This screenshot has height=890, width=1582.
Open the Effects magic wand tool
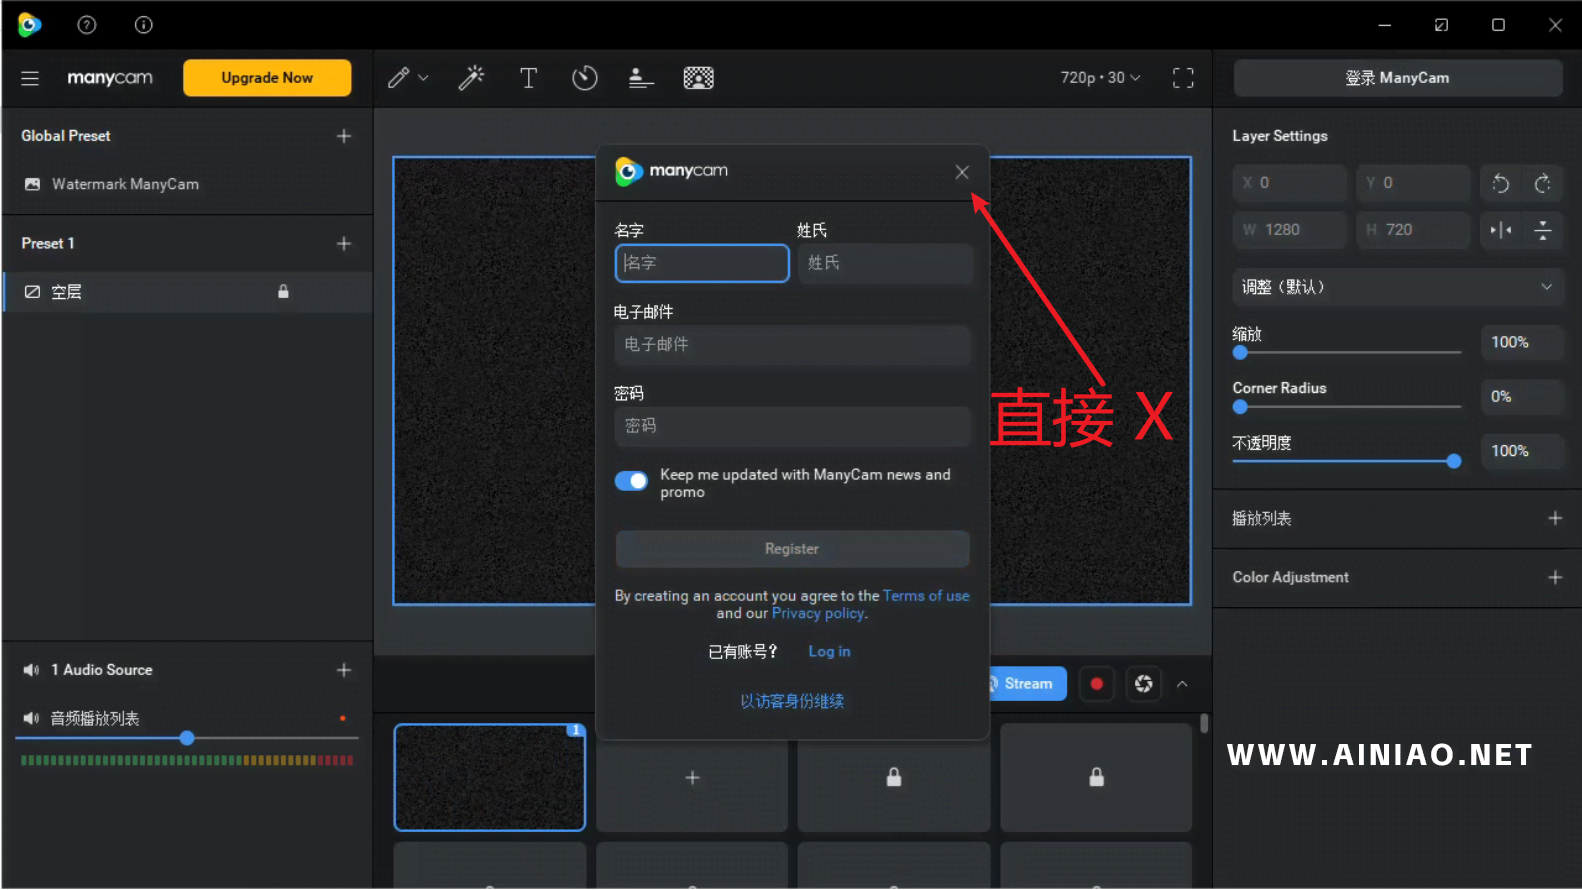[471, 78]
